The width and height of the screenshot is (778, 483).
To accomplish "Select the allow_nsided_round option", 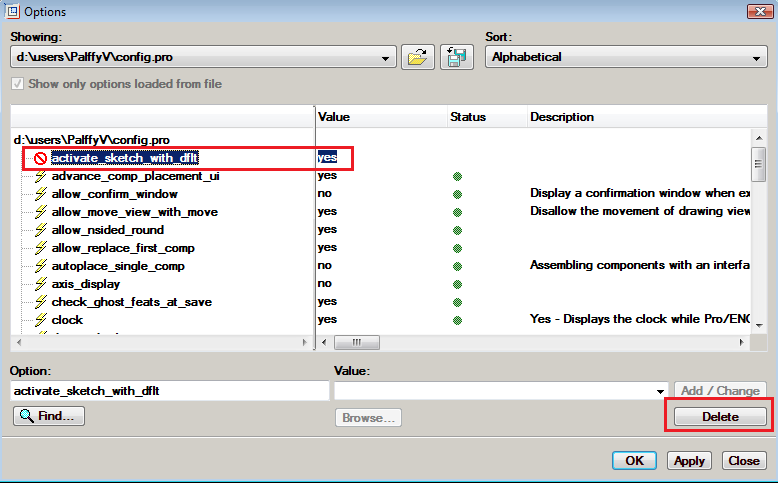I will pos(108,230).
